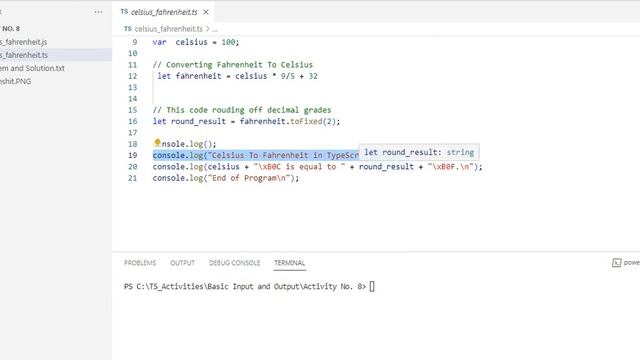Screen dimensions: 640x360
Task: Click the terminal prompt input area
Action: (372, 287)
